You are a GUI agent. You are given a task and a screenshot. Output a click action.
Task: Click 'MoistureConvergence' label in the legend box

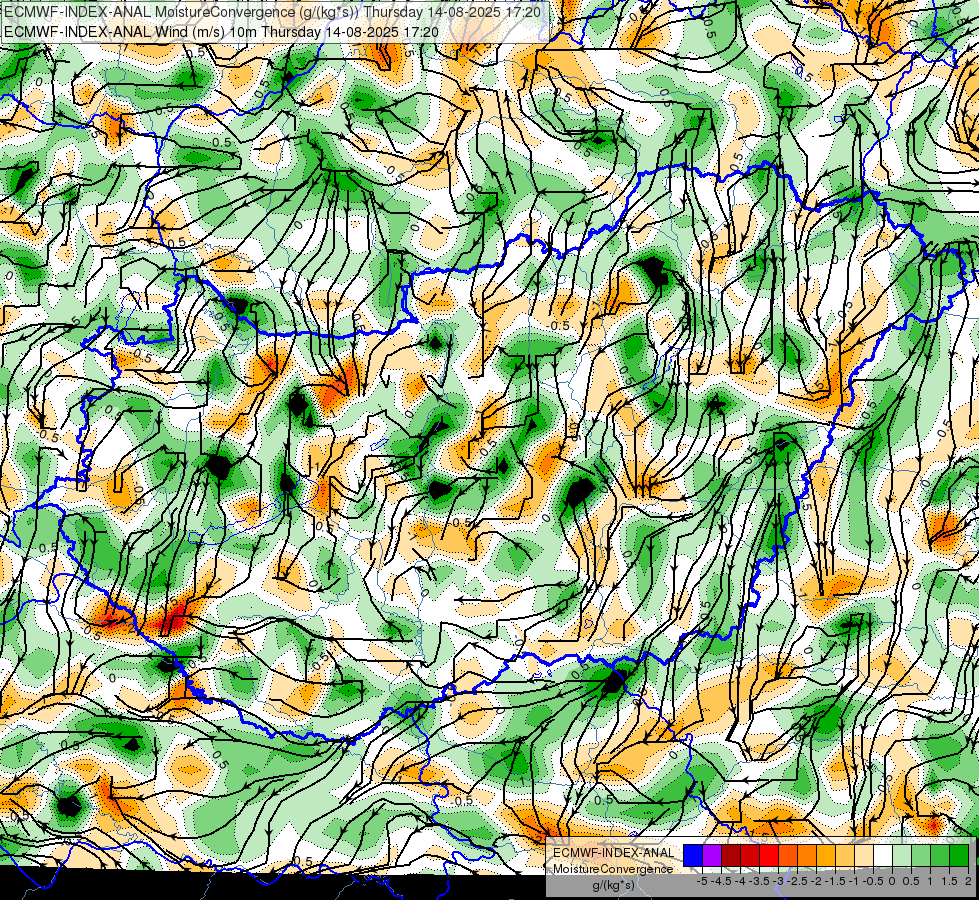coord(613,869)
